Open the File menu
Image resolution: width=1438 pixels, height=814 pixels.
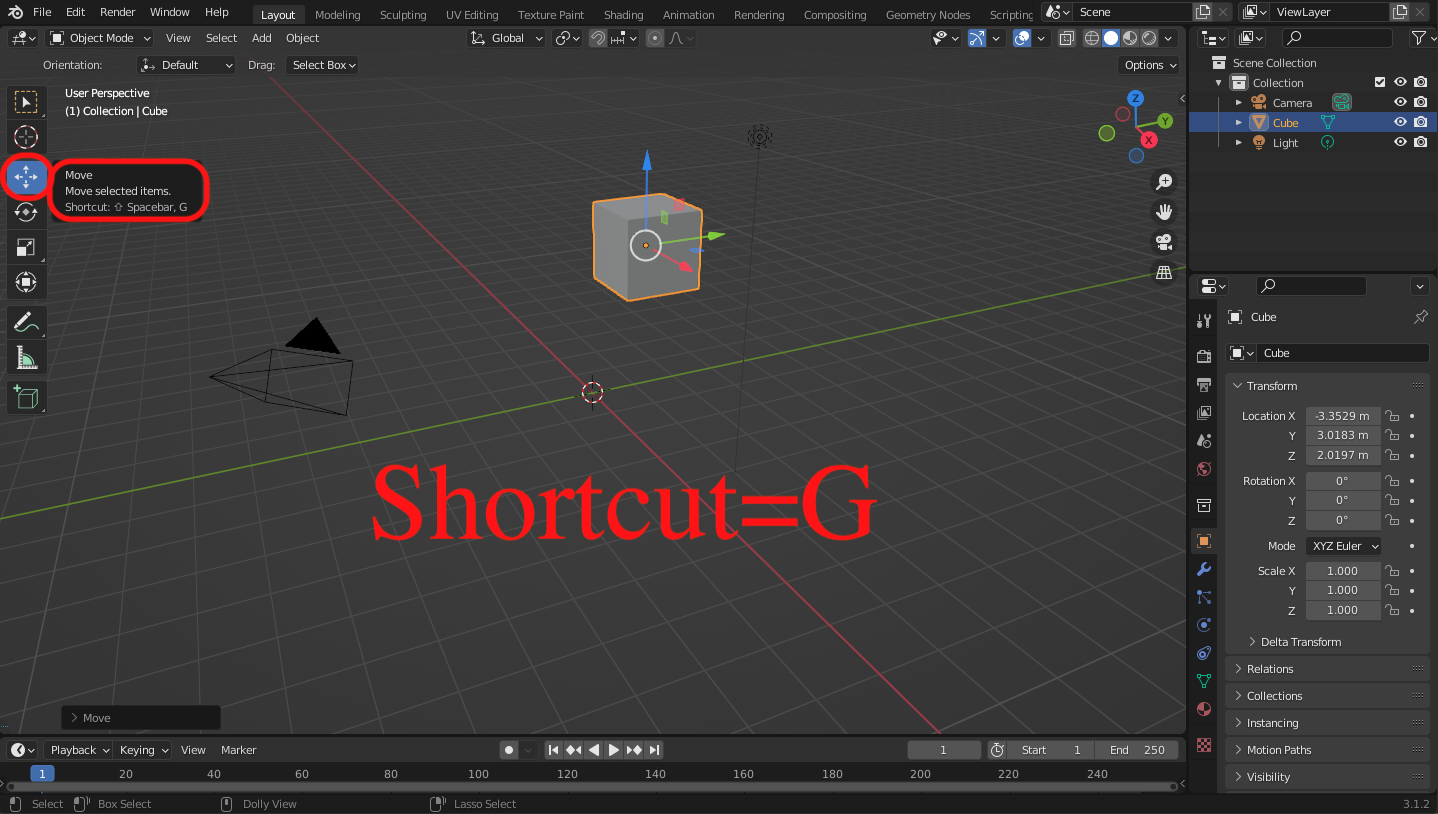coord(42,12)
